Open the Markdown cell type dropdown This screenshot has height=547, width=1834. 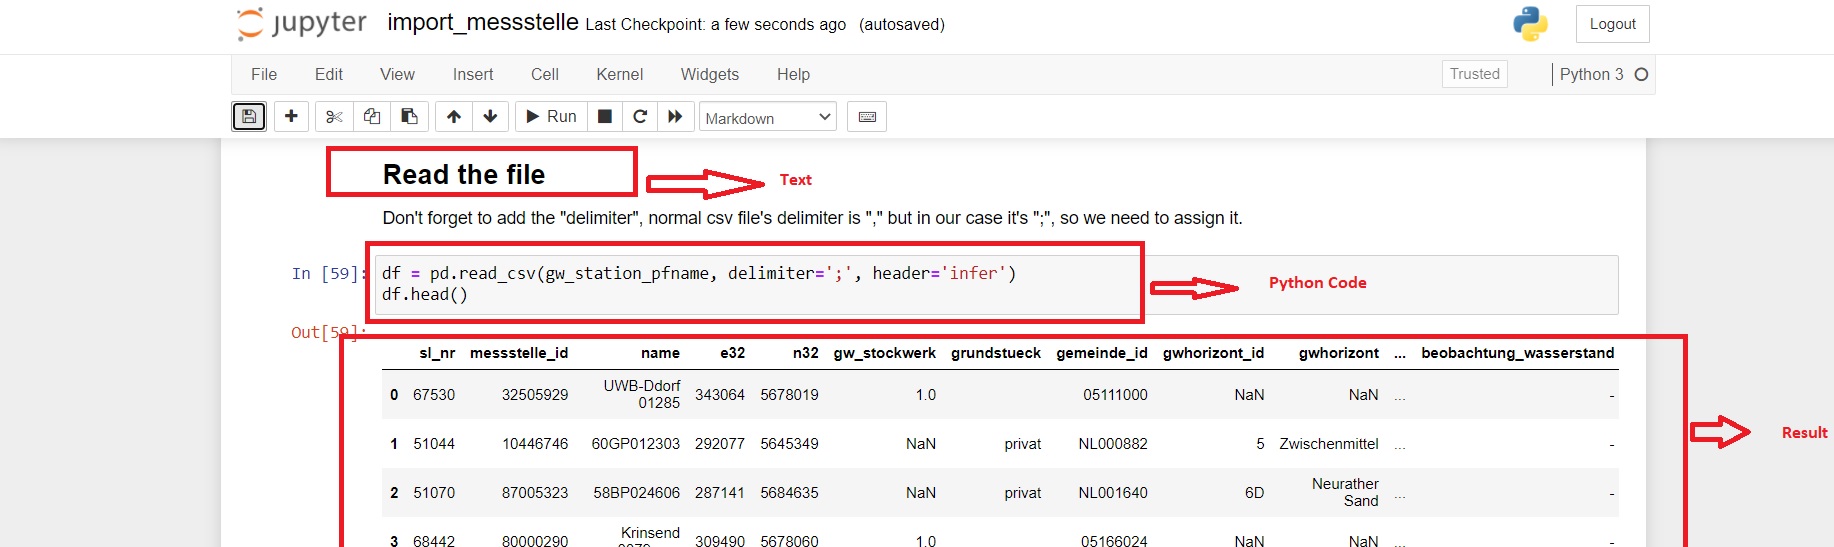tap(767, 118)
